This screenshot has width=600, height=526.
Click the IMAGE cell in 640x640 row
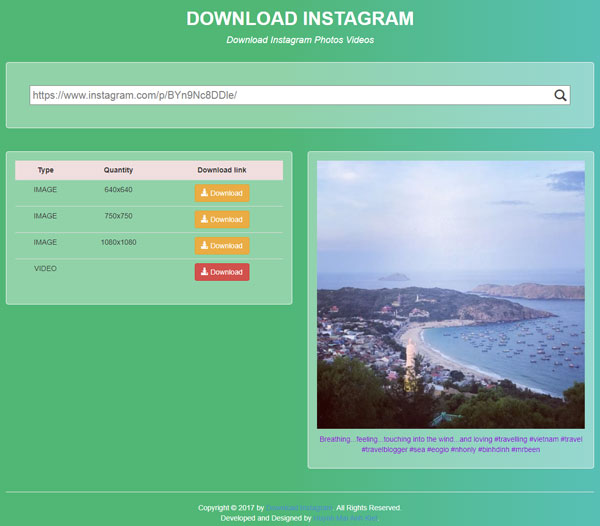click(x=45, y=189)
